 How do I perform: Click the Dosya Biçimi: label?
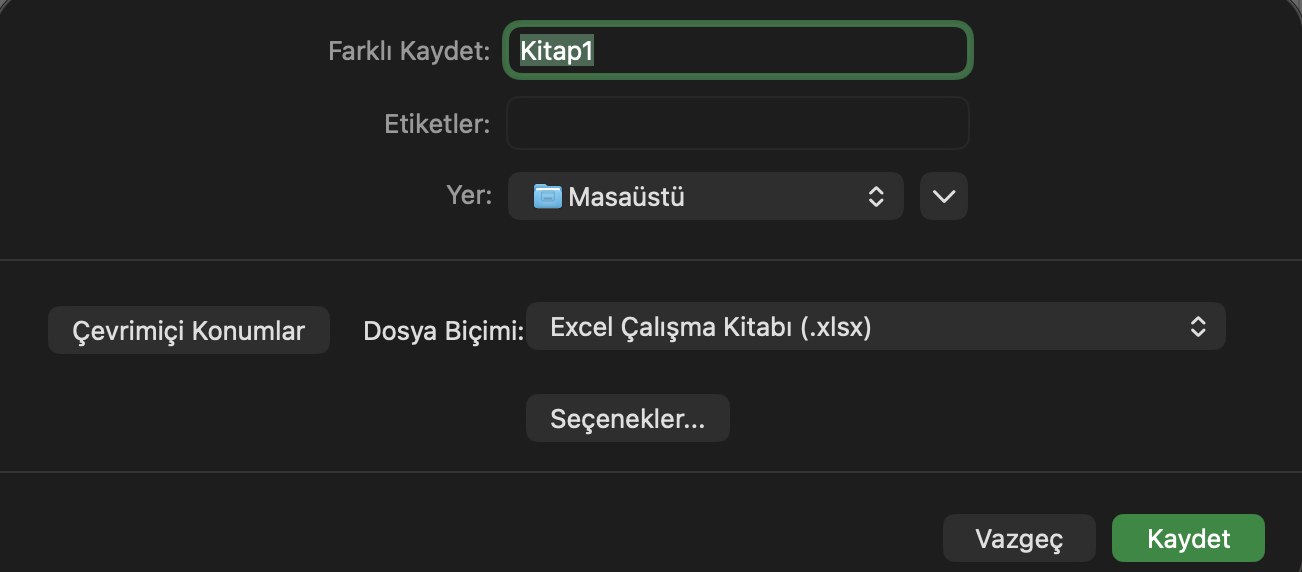click(443, 330)
